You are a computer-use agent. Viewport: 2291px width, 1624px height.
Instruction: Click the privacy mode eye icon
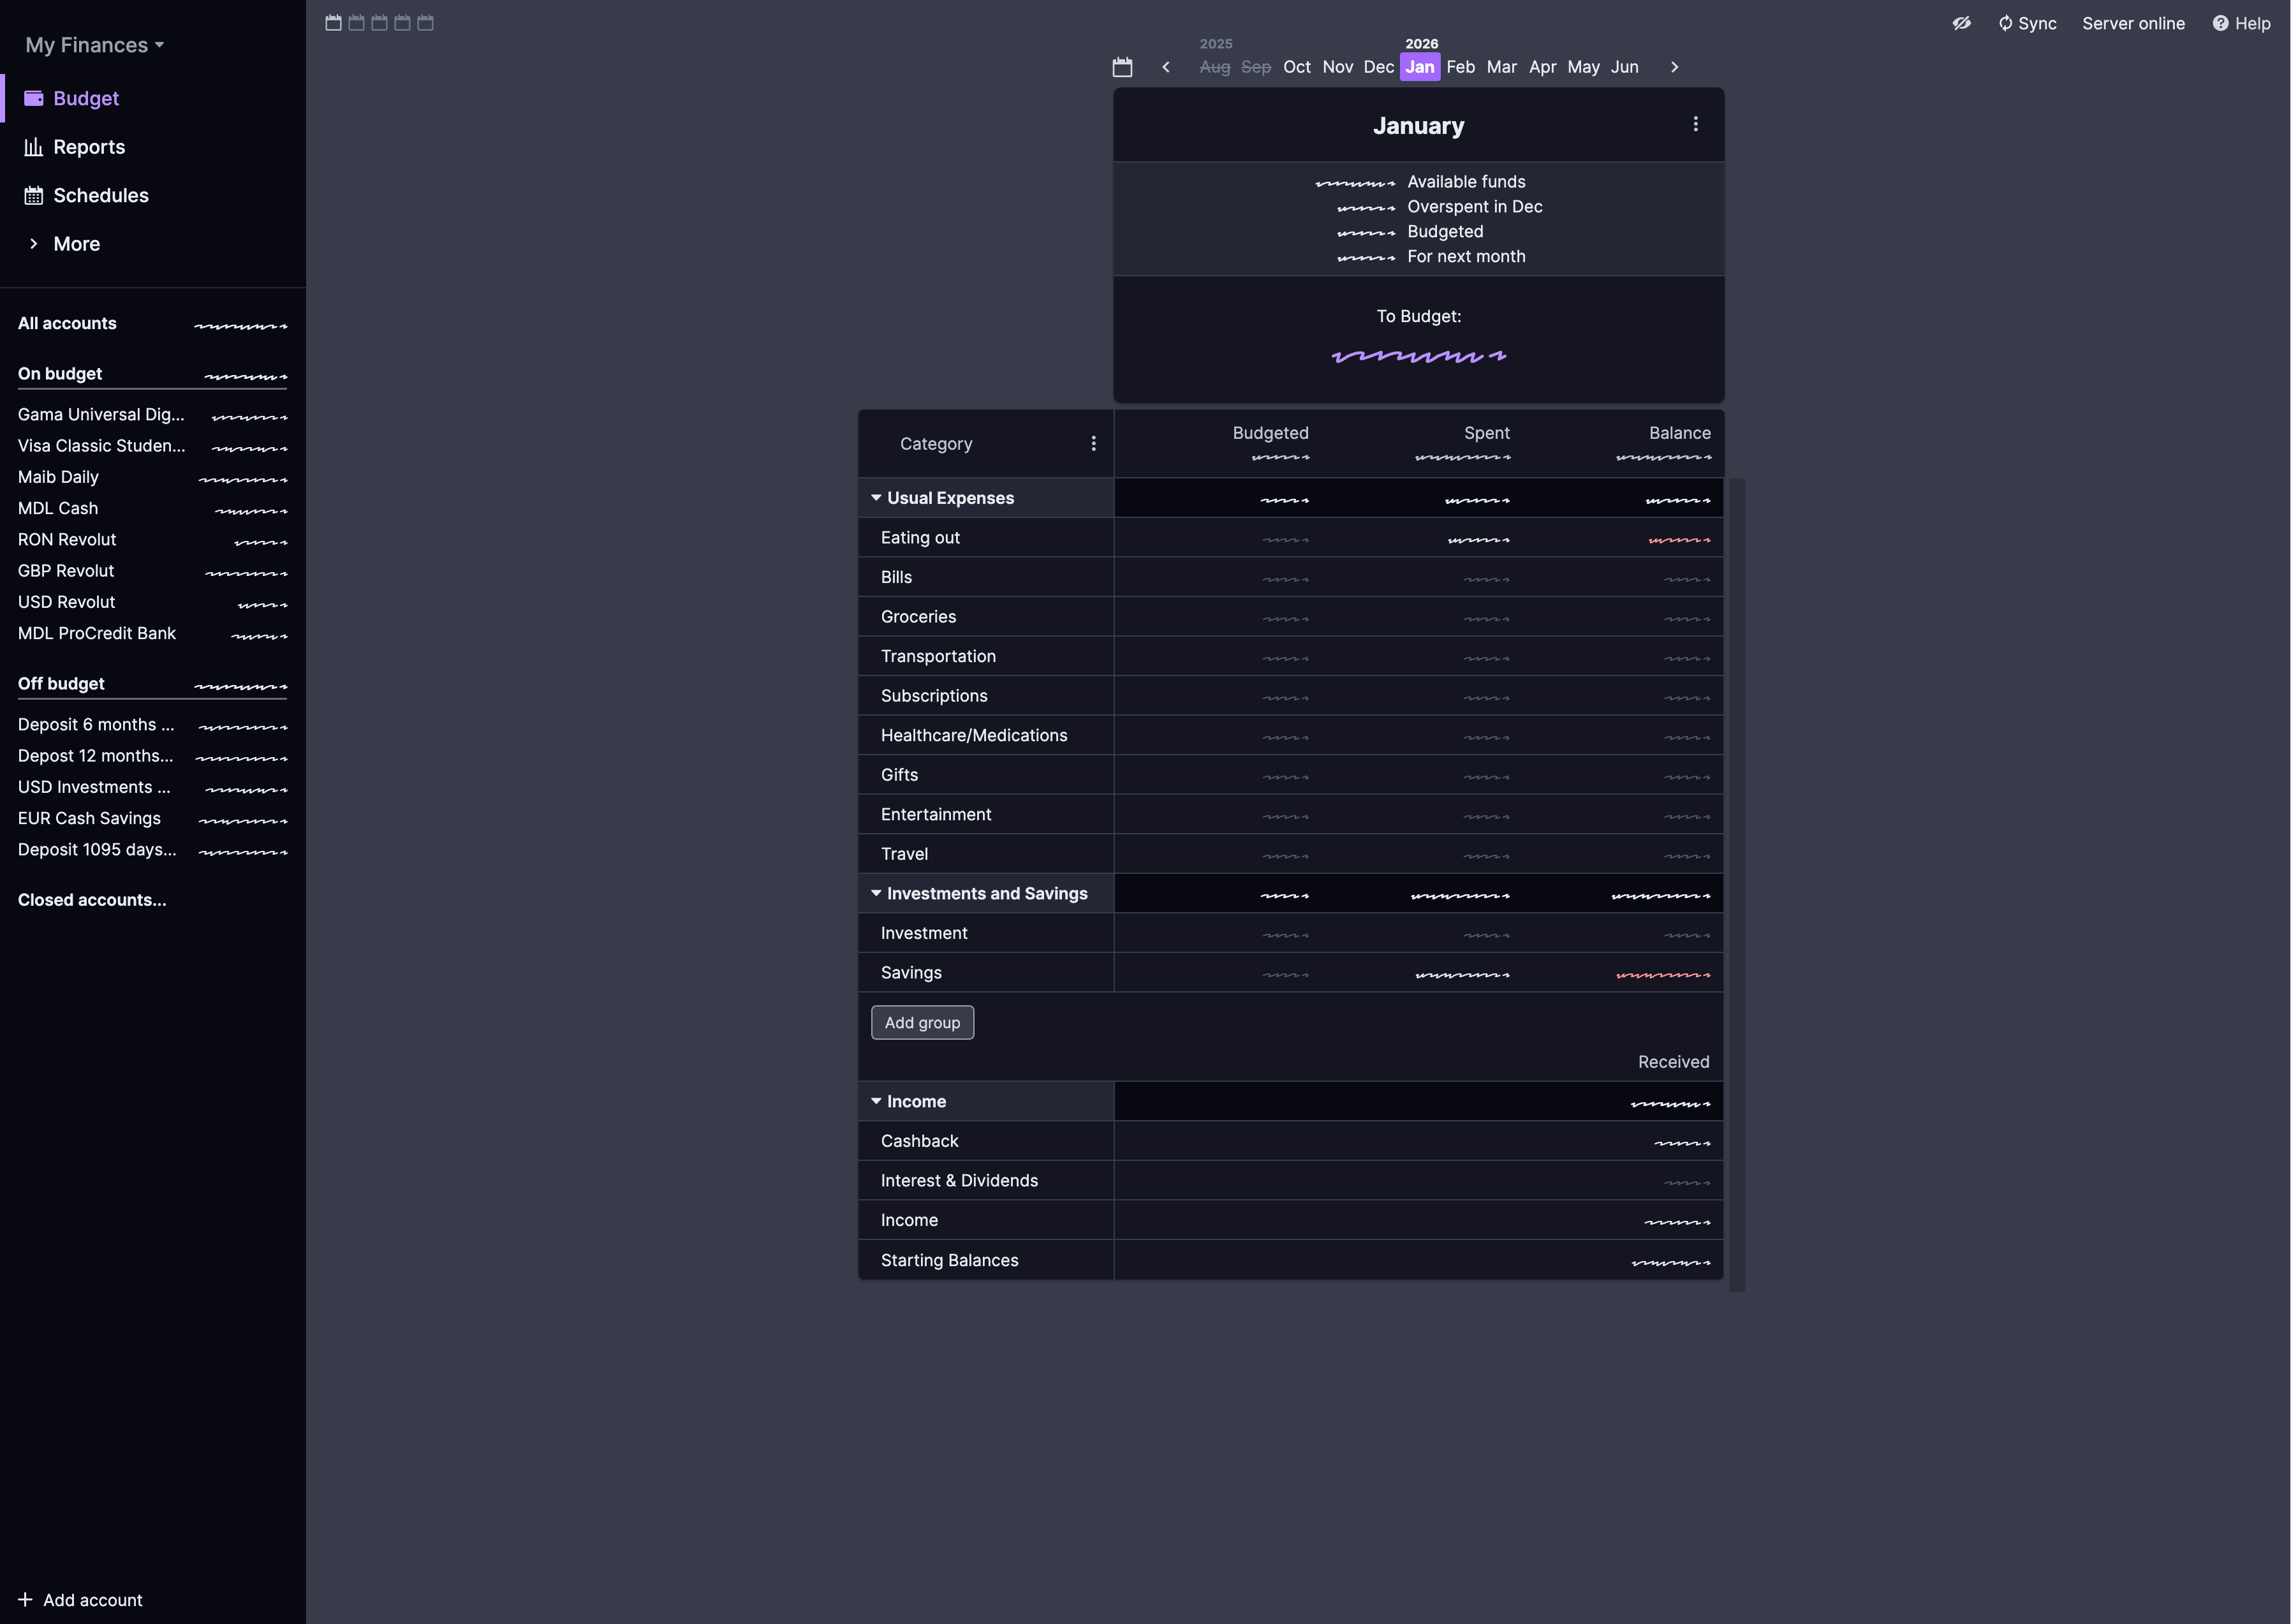point(1961,23)
